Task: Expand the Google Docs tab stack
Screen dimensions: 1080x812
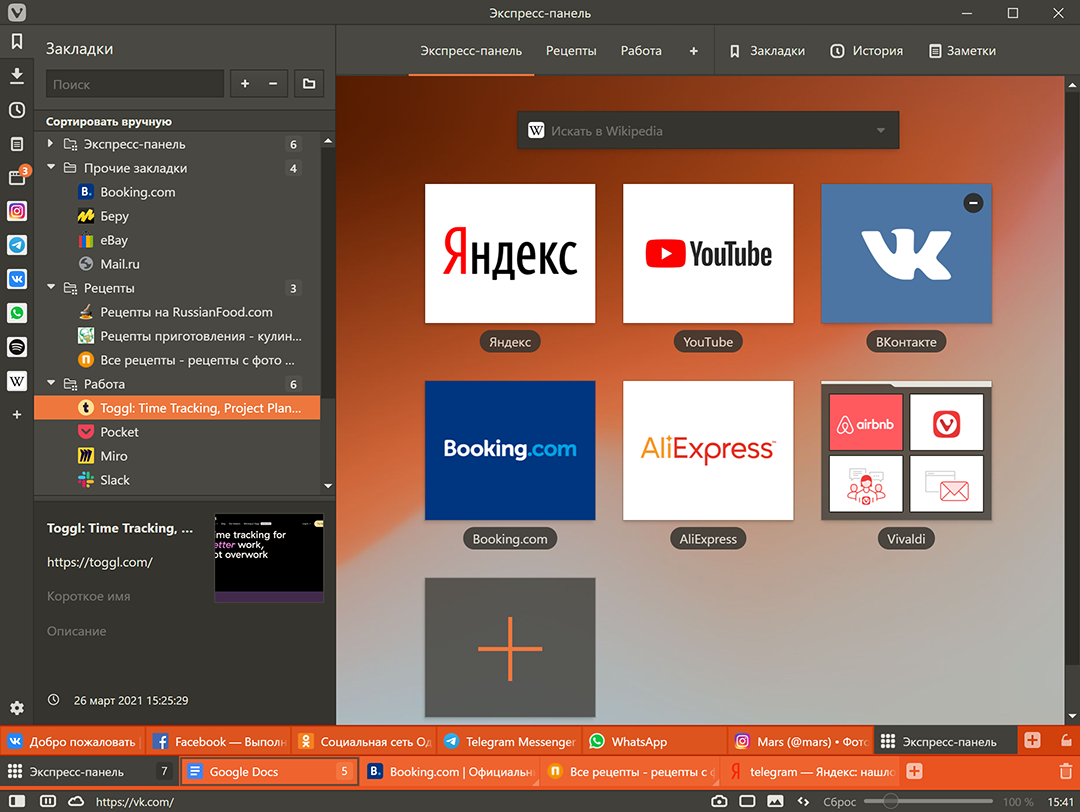Action: (x=270, y=771)
